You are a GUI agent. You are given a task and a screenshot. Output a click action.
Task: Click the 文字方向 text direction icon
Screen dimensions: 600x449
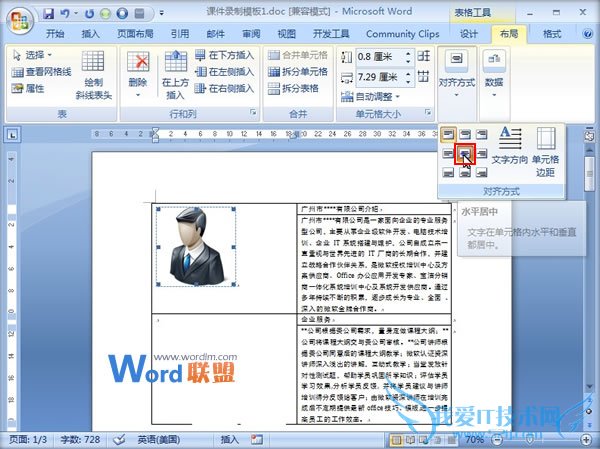(x=510, y=146)
